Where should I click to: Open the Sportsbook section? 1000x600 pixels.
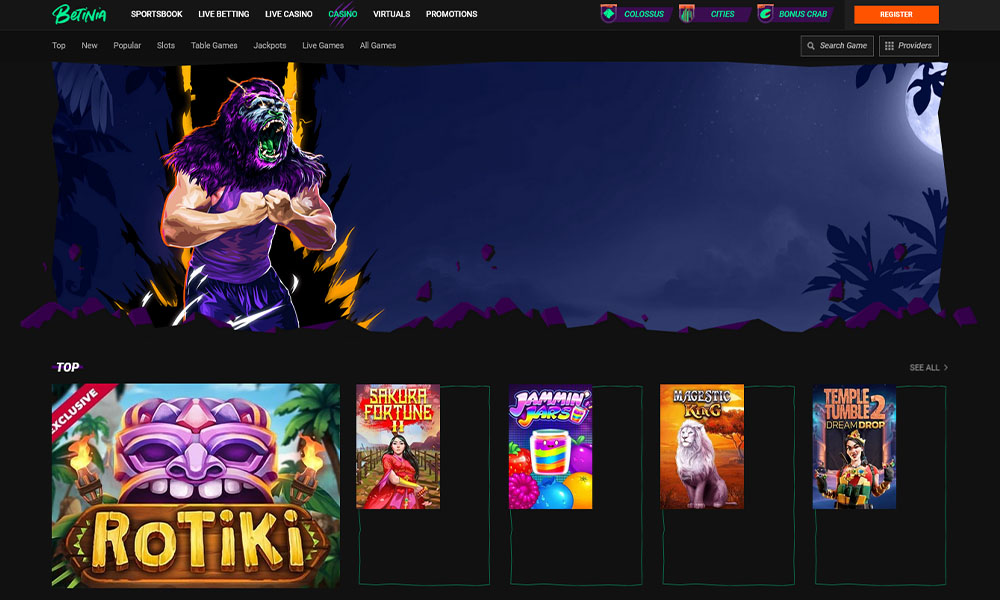[x=156, y=14]
